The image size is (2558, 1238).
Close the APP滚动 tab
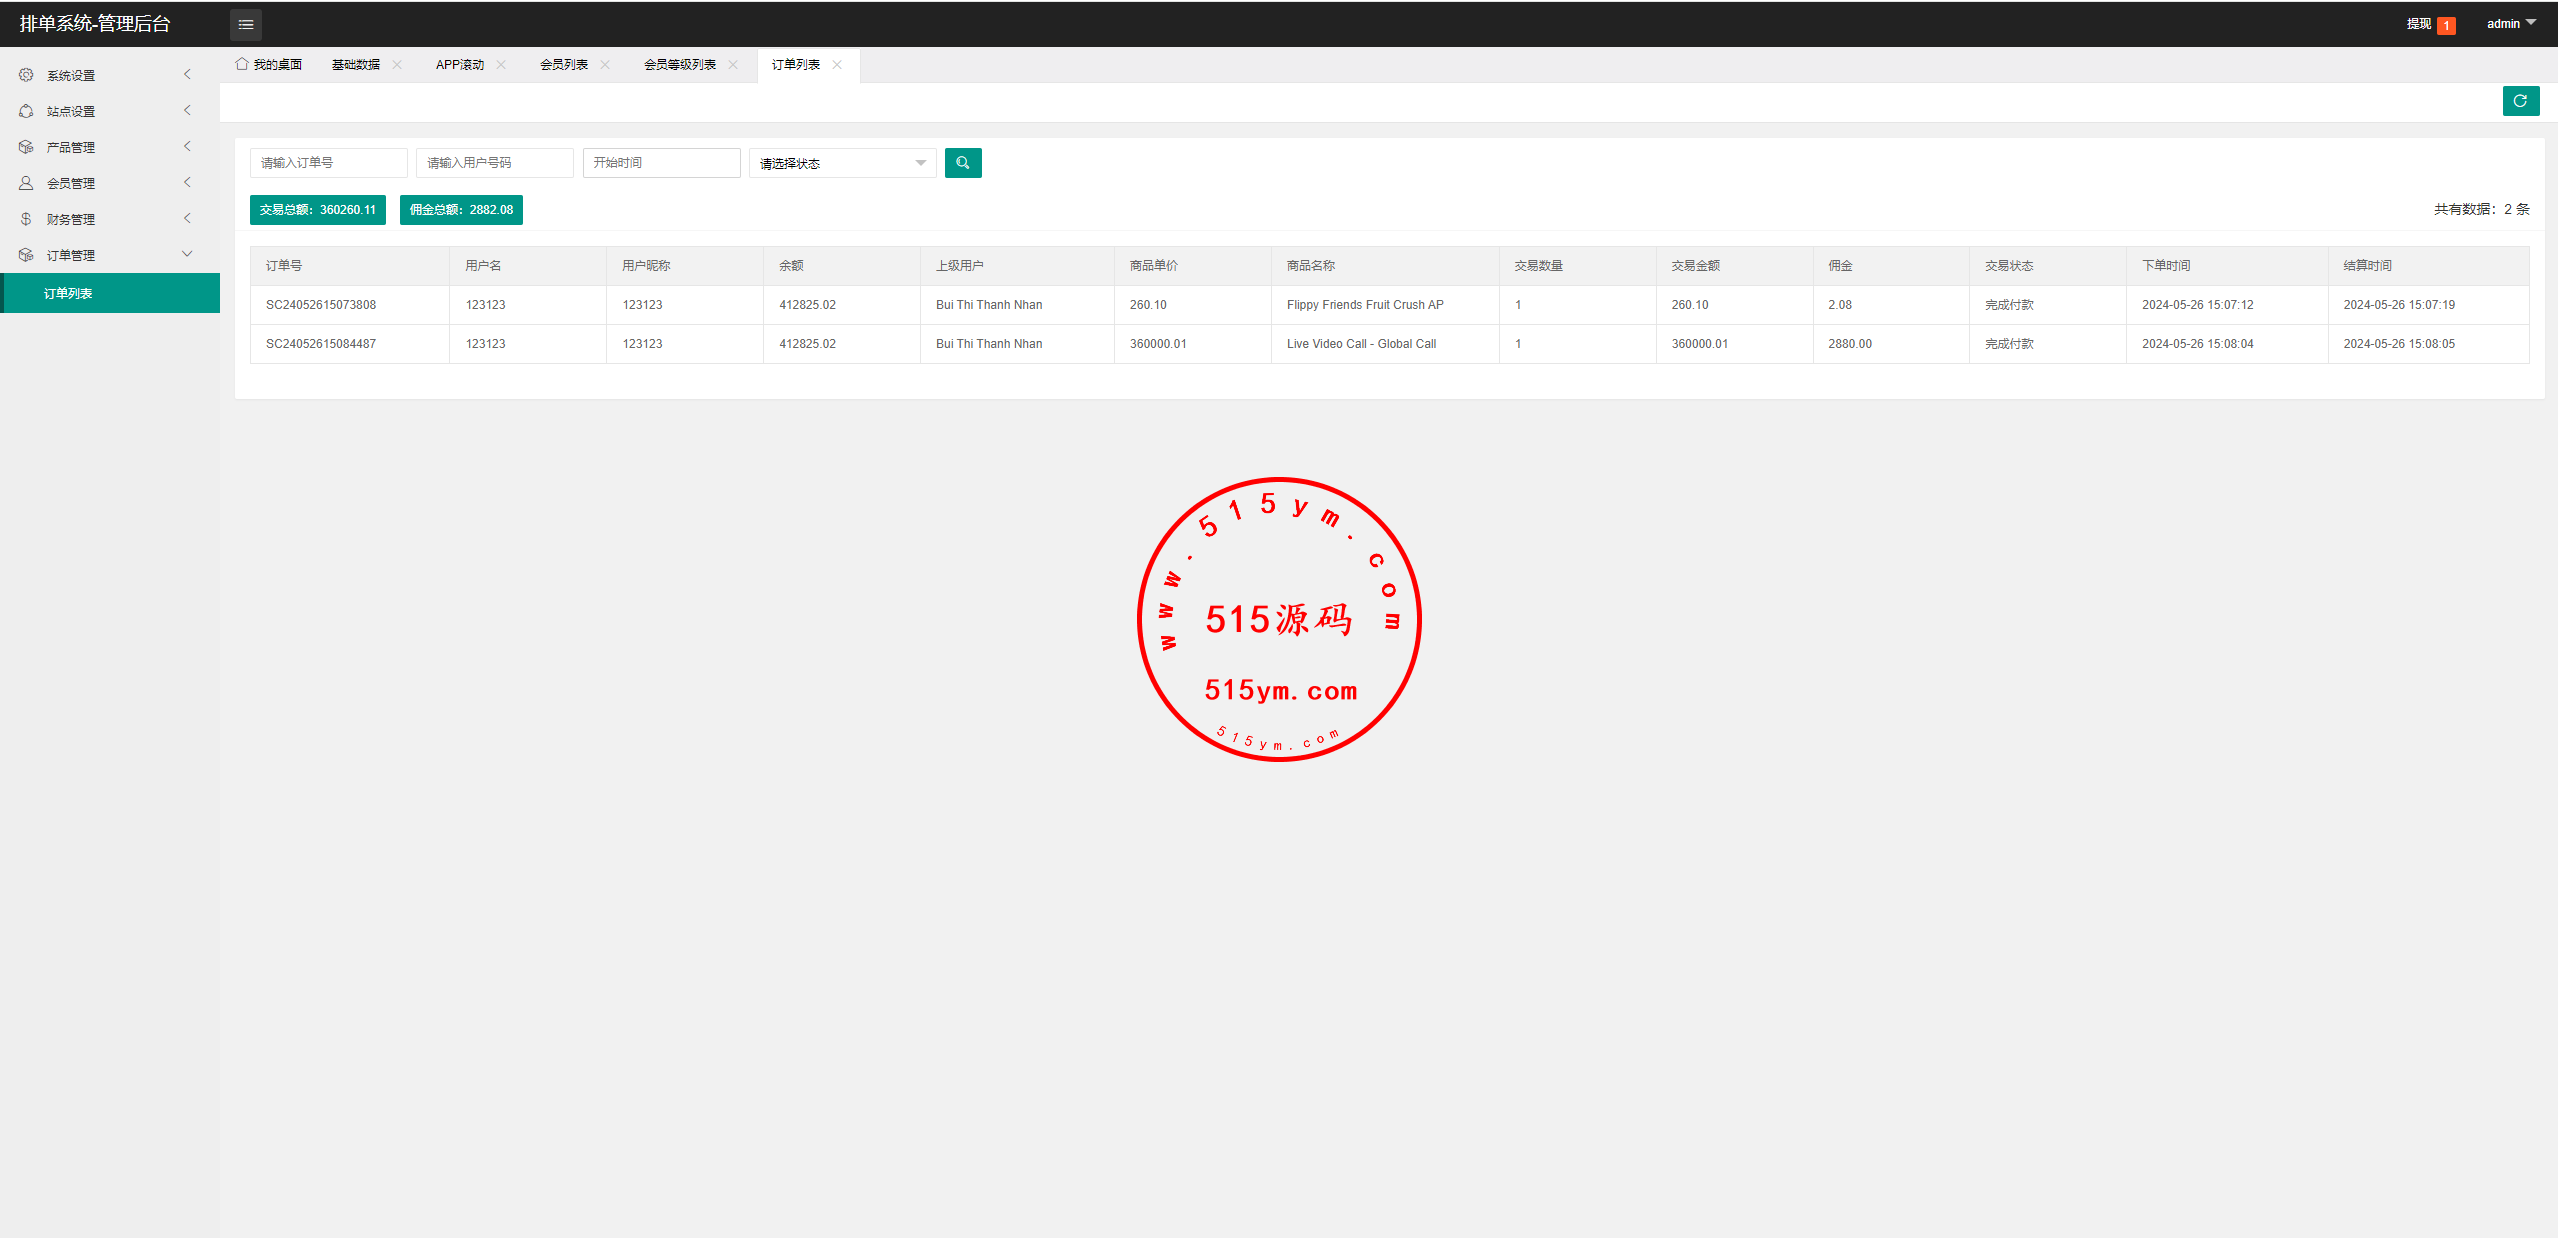tap(501, 65)
